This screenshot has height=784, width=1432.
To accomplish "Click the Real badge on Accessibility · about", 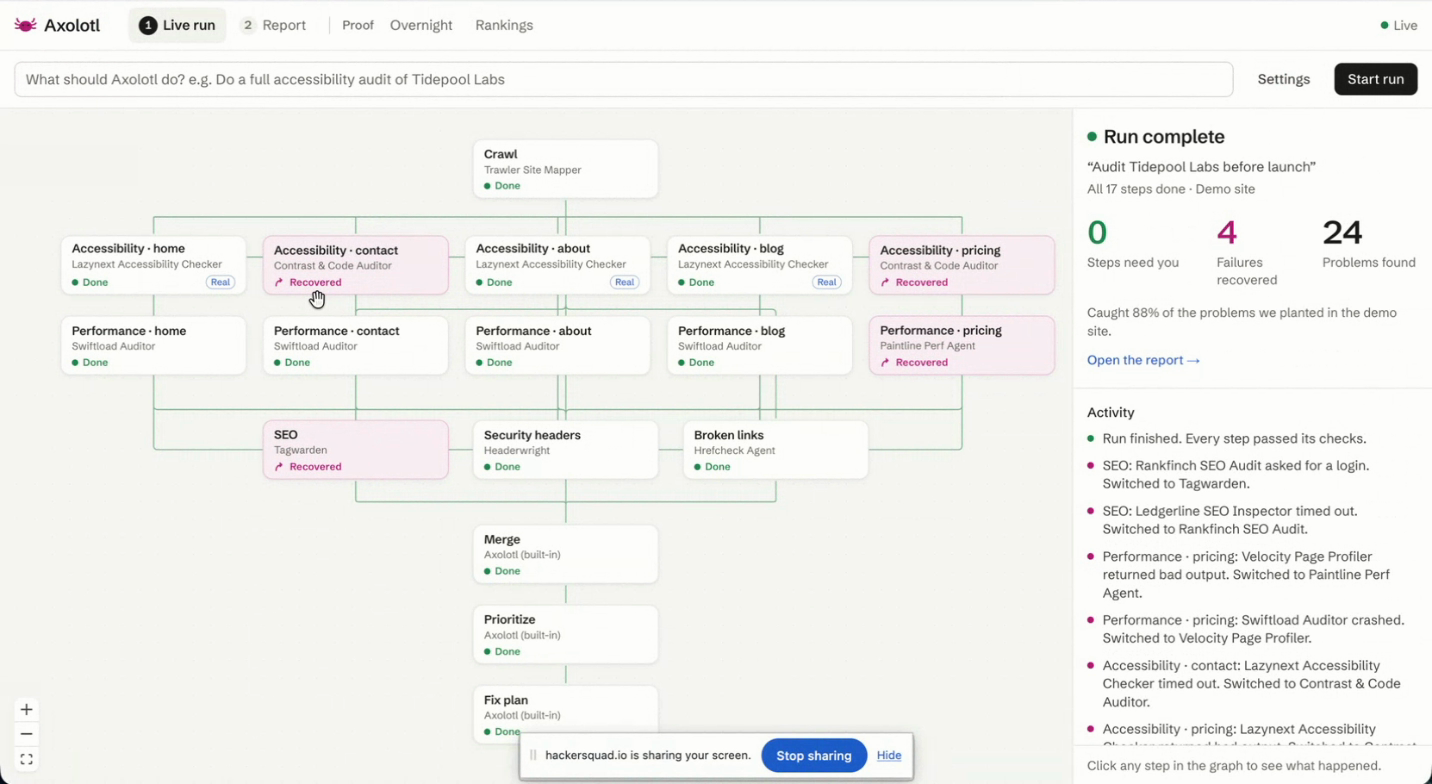I will (x=625, y=282).
